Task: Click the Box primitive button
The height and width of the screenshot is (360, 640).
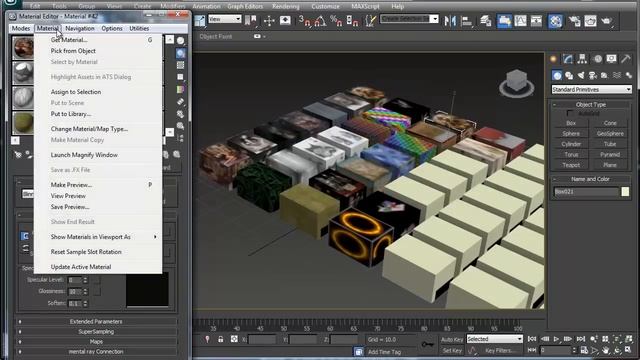Action: pyautogui.click(x=571, y=123)
